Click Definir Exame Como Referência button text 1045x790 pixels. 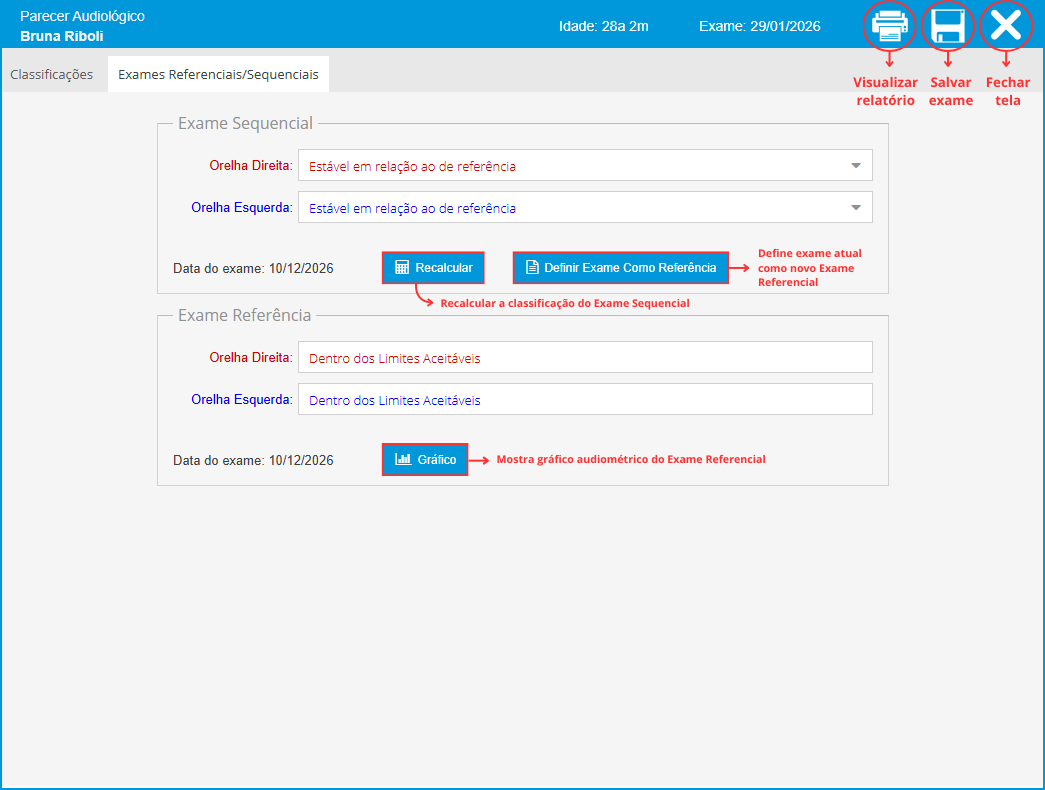point(630,268)
